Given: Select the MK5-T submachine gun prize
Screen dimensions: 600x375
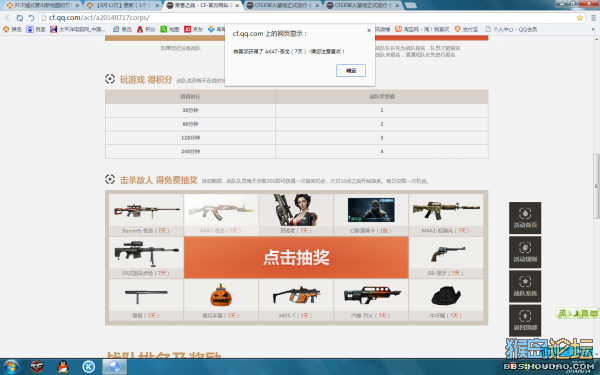Looking at the screenshot, I should 296,300.
